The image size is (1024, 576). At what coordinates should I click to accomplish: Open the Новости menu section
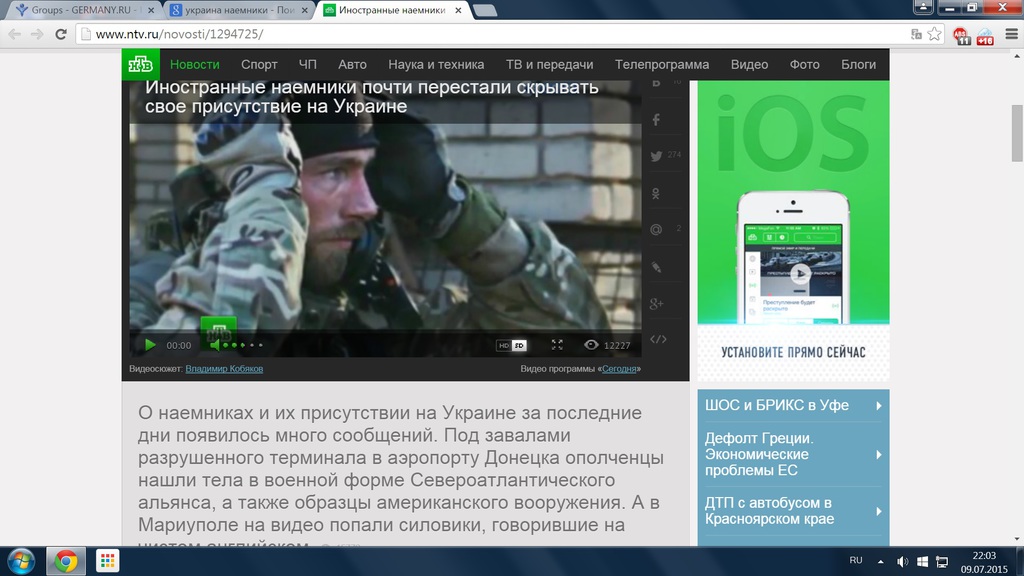point(195,65)
